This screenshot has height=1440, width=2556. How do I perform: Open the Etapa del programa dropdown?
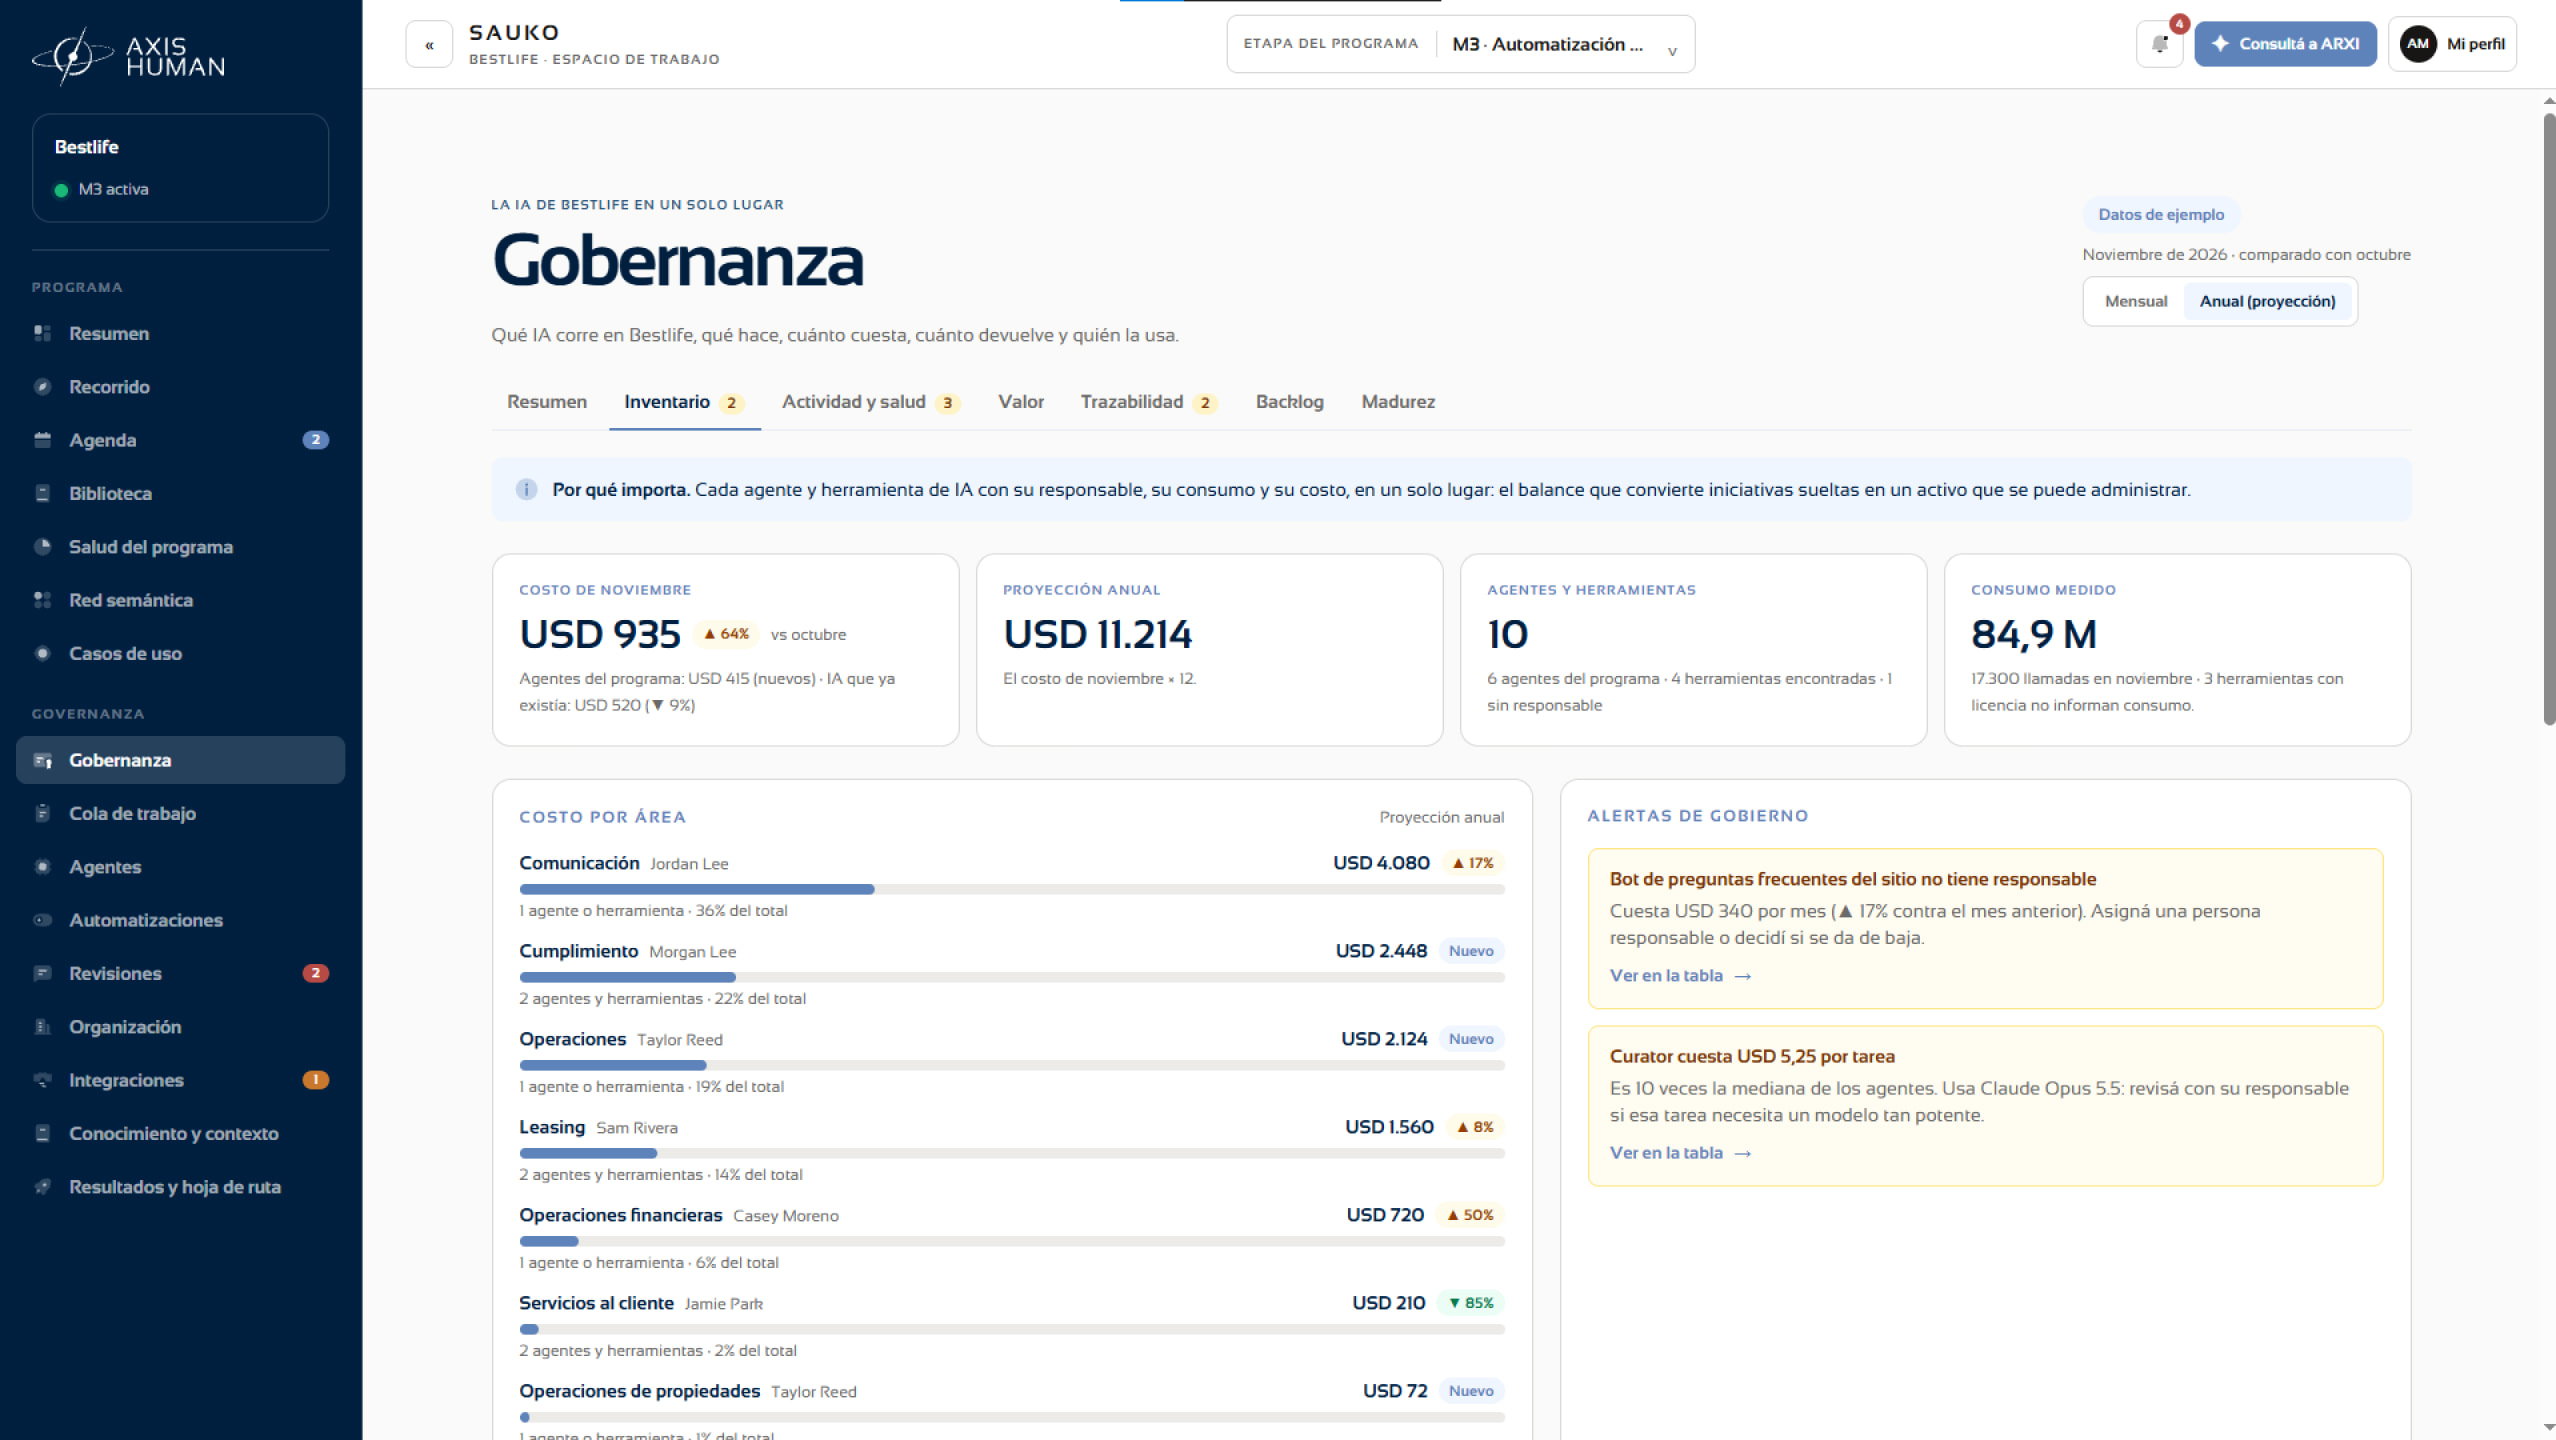(x=1460, y=44)
